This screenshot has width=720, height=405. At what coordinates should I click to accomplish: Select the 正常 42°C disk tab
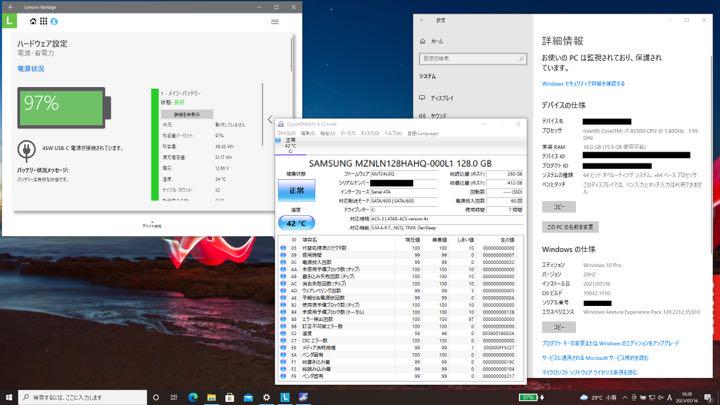290,145
